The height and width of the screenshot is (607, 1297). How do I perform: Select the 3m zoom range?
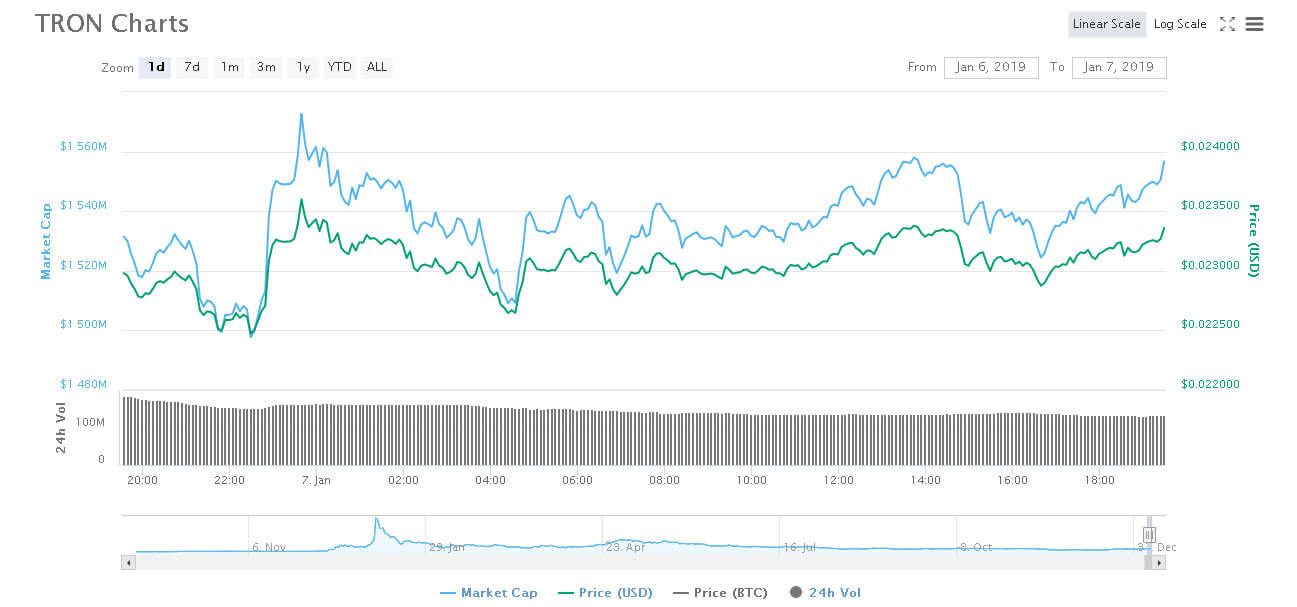266,67
